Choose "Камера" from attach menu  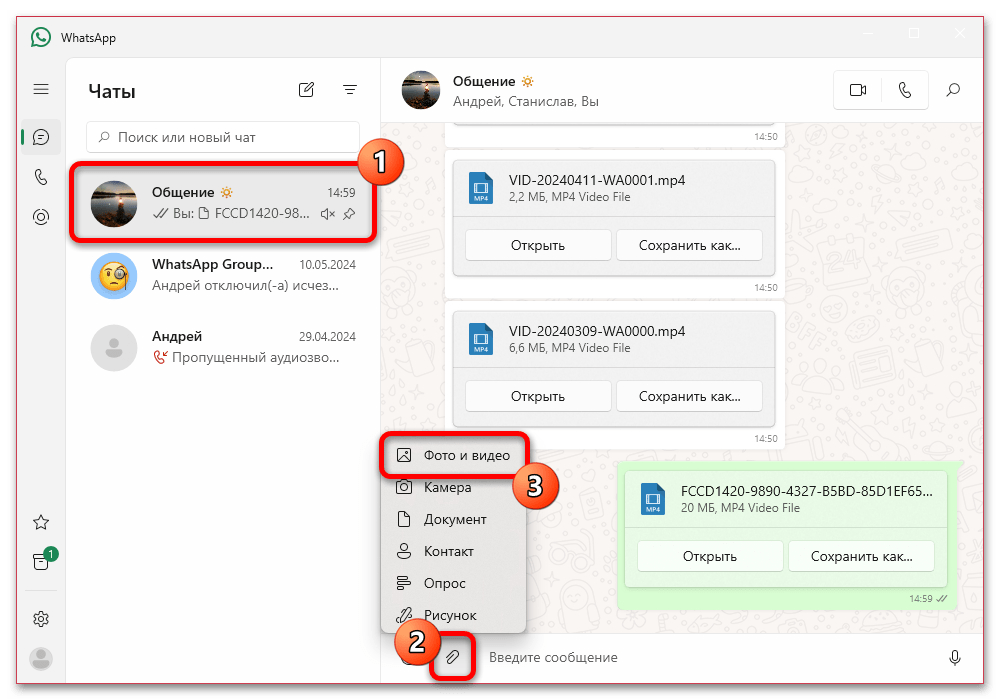[x=454, y=488]
